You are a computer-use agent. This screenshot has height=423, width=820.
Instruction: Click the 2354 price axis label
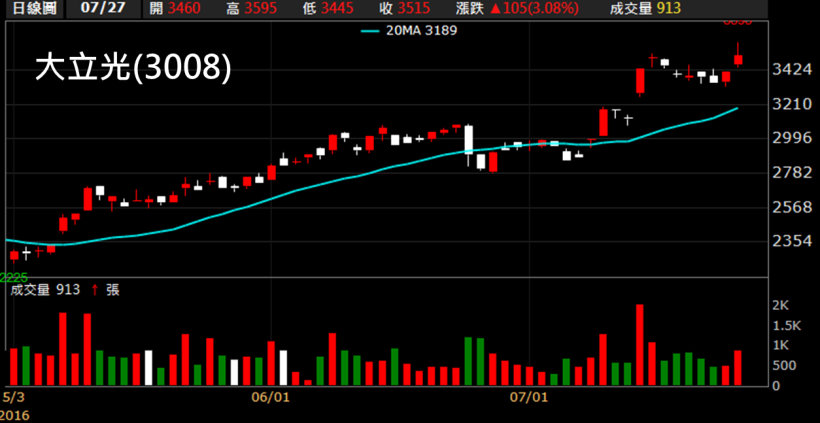(794, 242)
